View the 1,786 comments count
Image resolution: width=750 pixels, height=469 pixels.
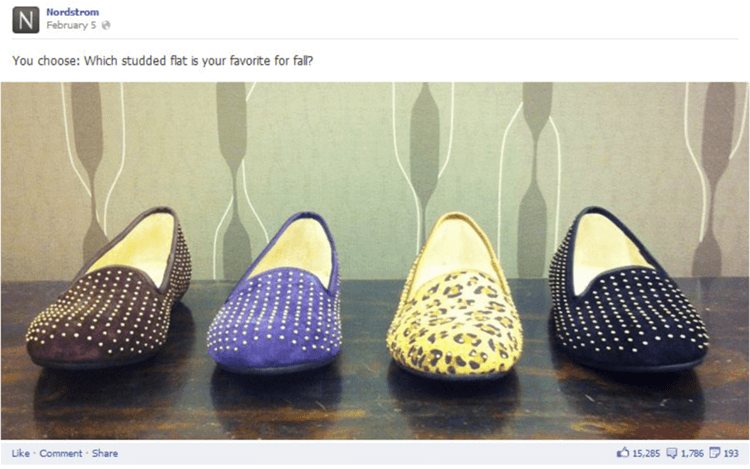692,453
